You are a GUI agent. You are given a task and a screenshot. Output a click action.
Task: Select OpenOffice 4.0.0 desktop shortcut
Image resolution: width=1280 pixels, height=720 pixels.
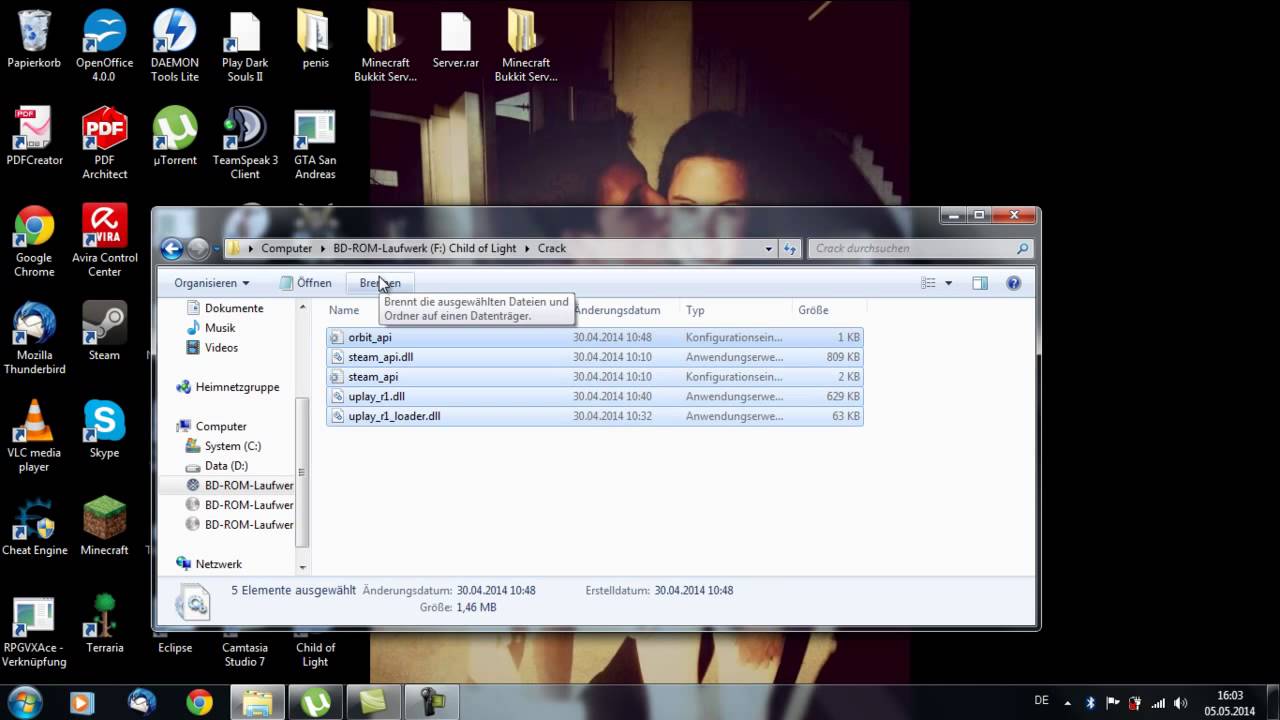[104, 47]
